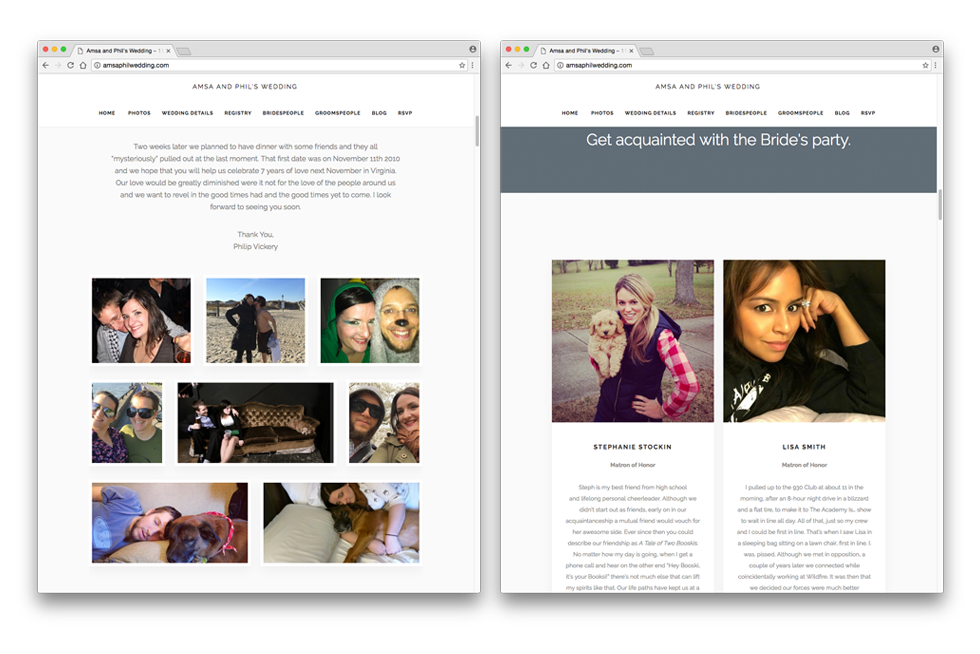Open the photo of woman sleeping with dog on bed
This screenshot has width=980, height=654.
341,523
